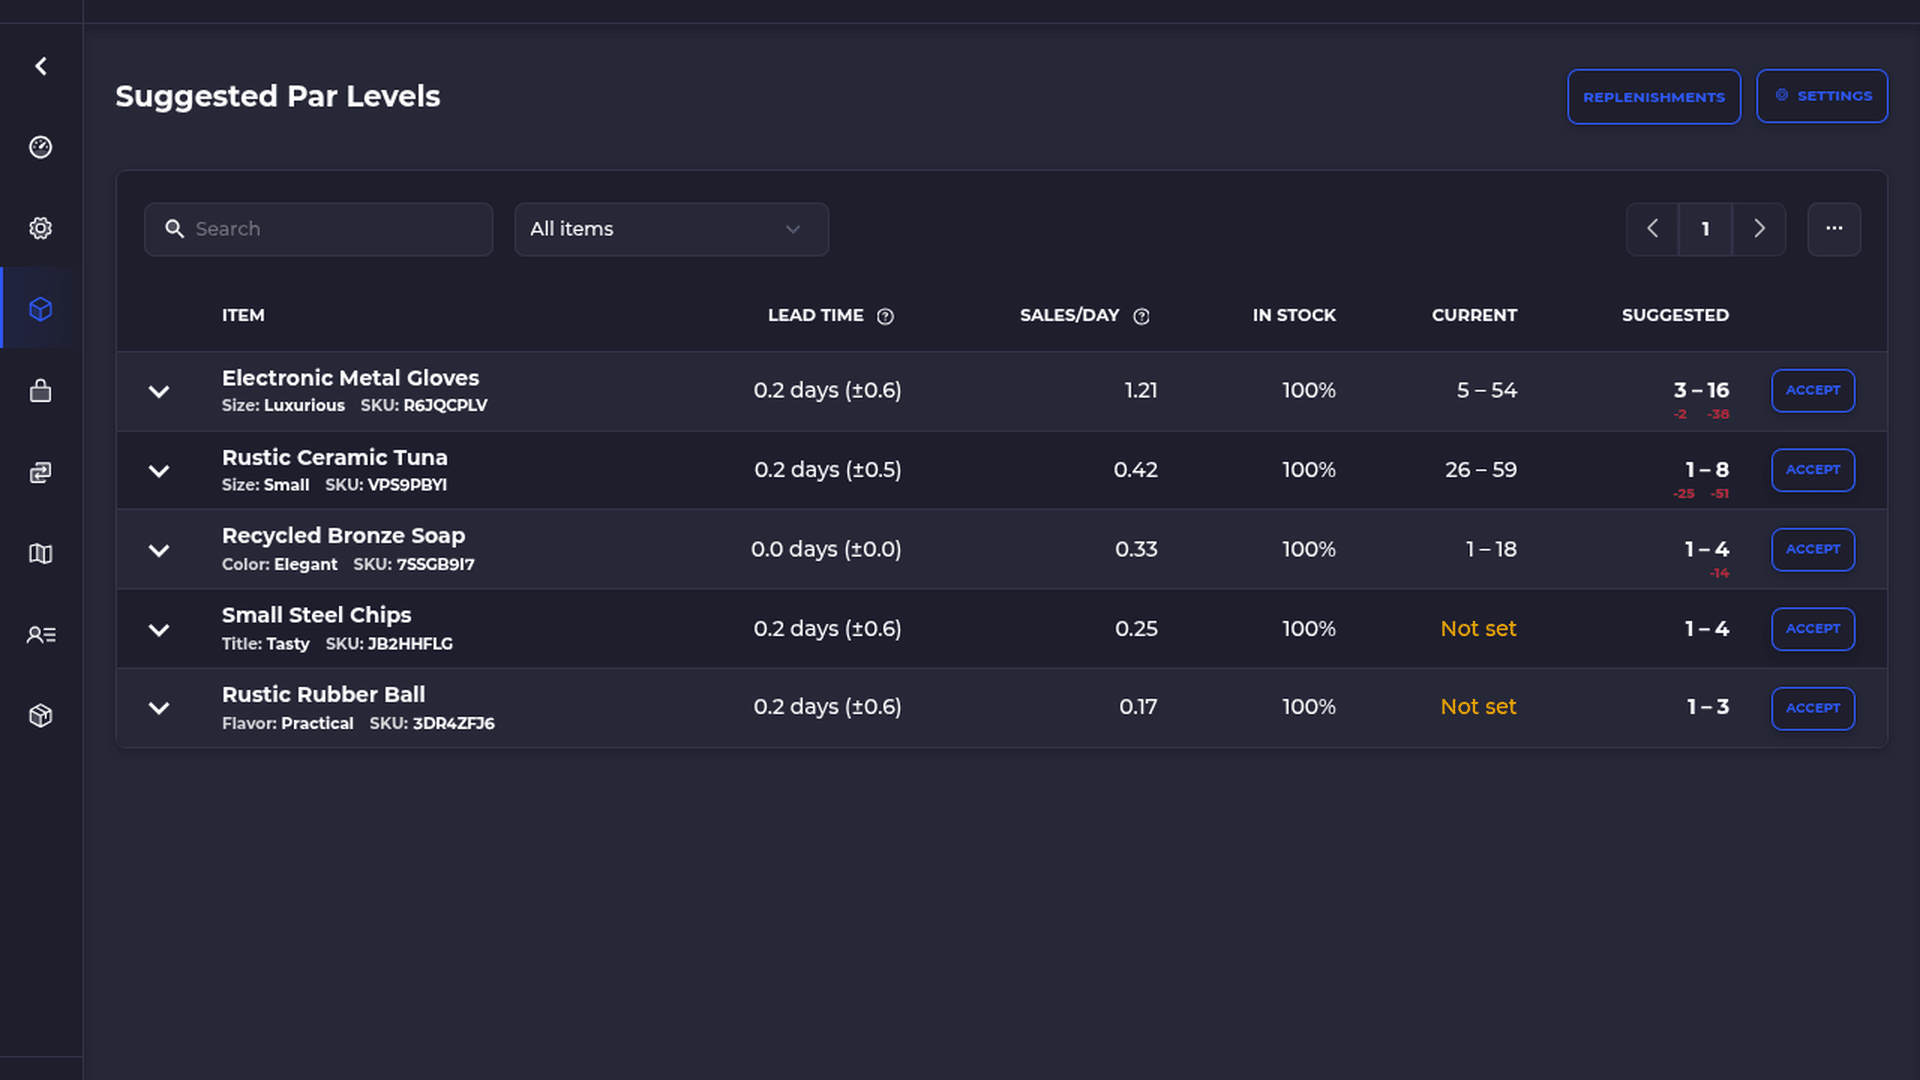Click current par 5 – 54 value
The width and height of the screenshot is (1920, 1080).
[x=1486, y=390]
